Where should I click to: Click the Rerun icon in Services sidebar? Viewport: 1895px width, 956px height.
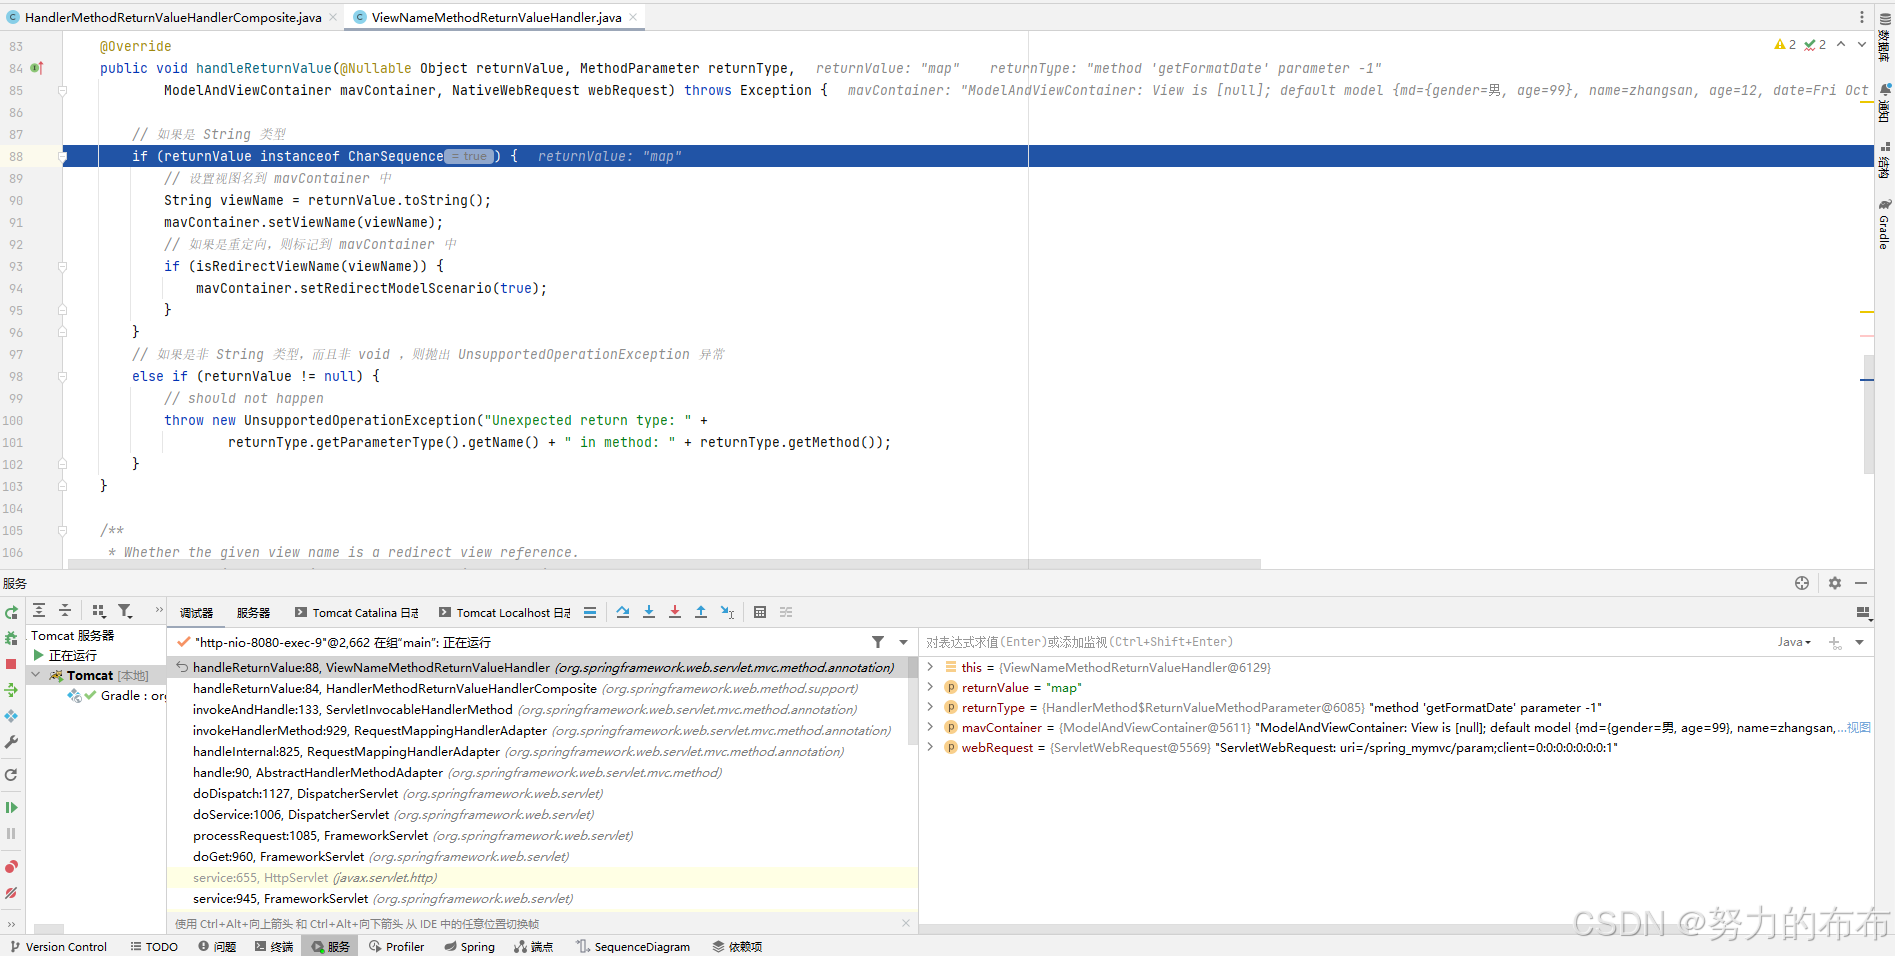pyautogui.click(x=11, y=613)
